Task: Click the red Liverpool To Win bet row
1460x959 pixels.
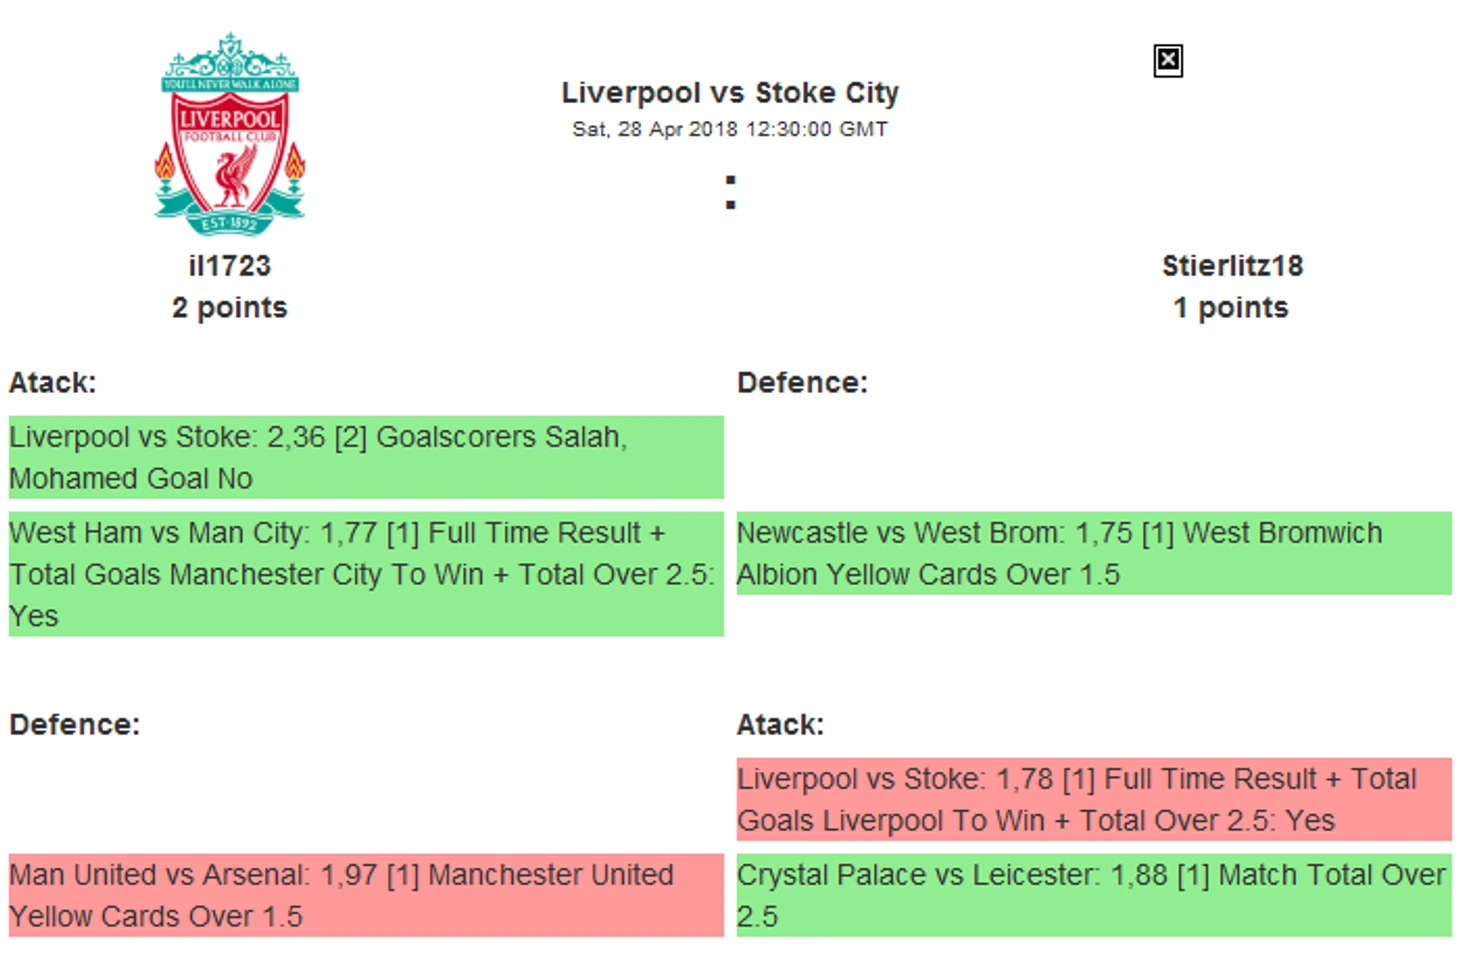Action: [1094, 799]
